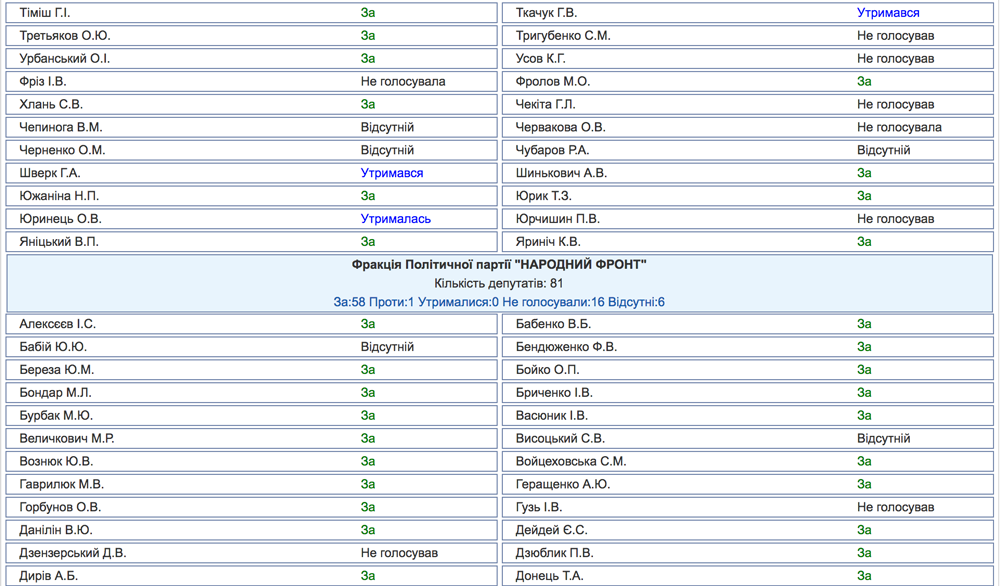Open the НАРОДНИЙ ФРОНТ faction heading

click(x=499, y=265)
